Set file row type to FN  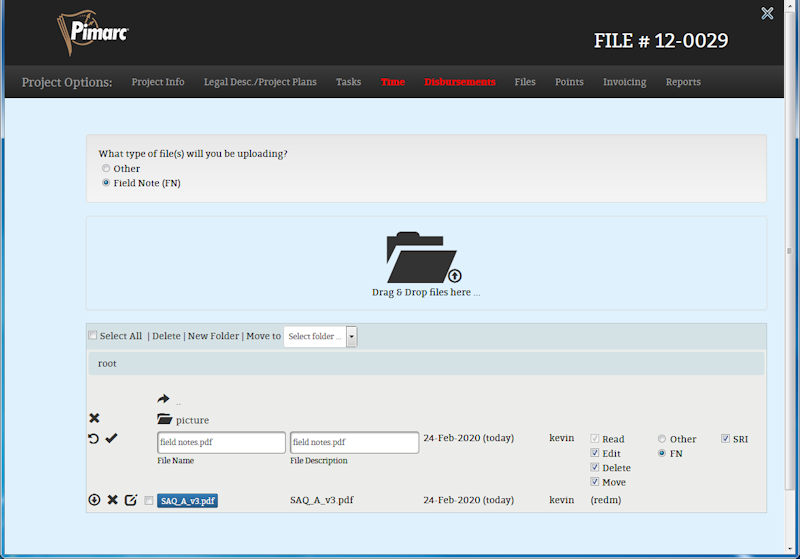pos(662,452)
